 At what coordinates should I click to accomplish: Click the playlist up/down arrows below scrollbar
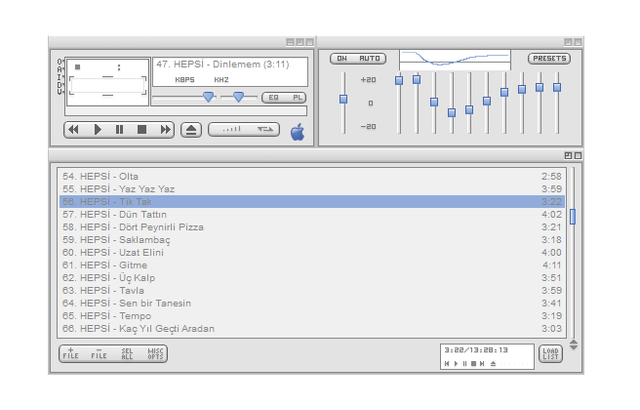[573, 345]
